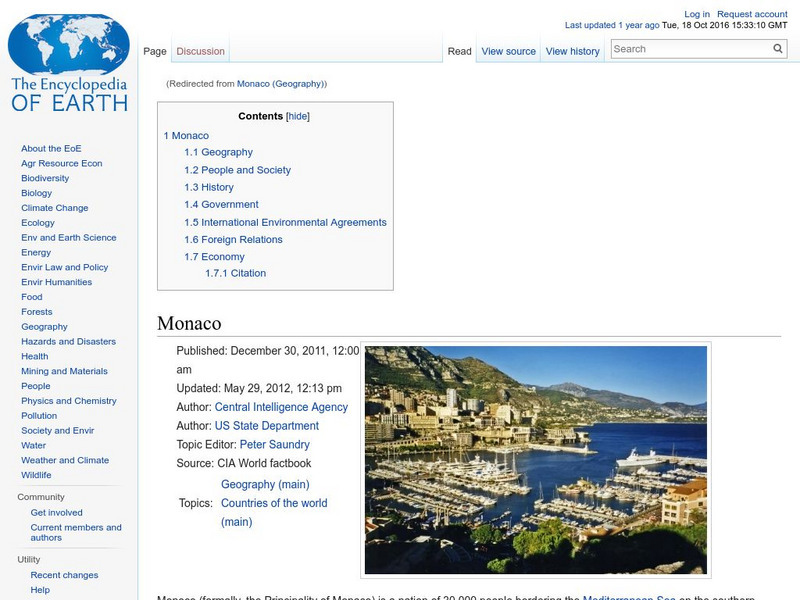The width and height of the screenshot is (800, 600).
Task: Open Ecology topic in sidebar
Action: (x=38, y=222)
